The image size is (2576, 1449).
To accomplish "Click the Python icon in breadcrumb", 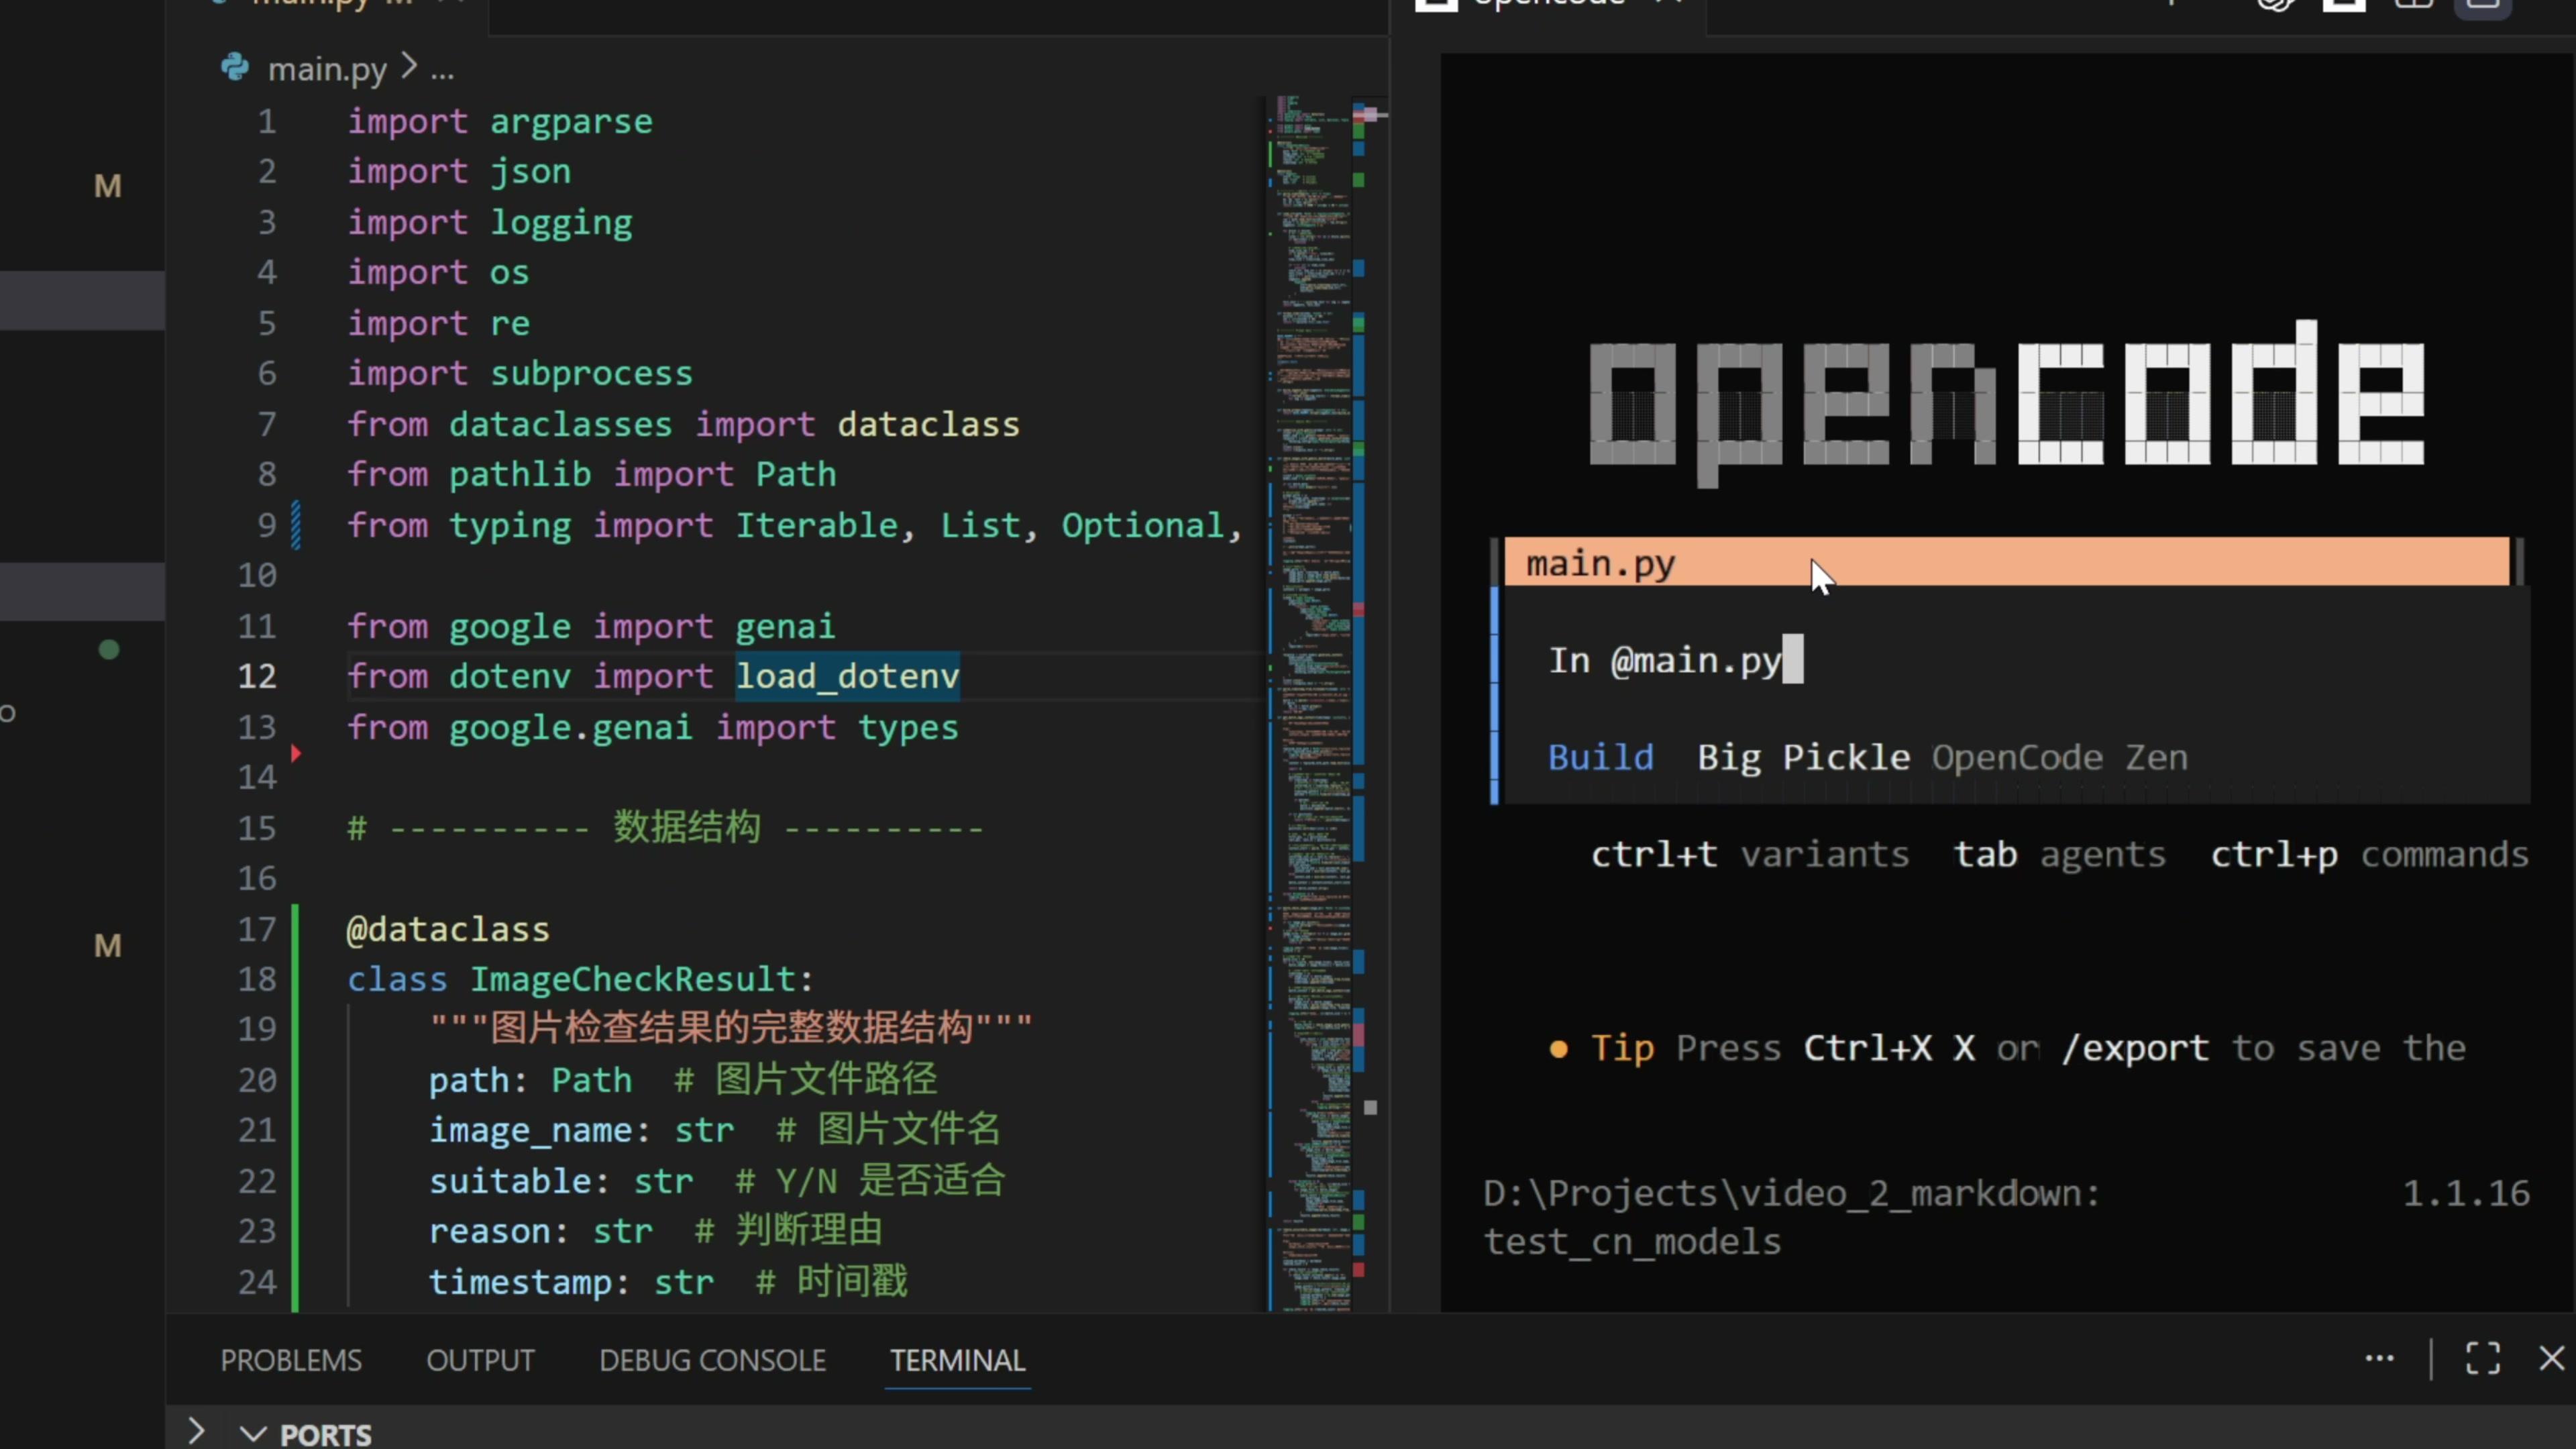I will (235, 68).
